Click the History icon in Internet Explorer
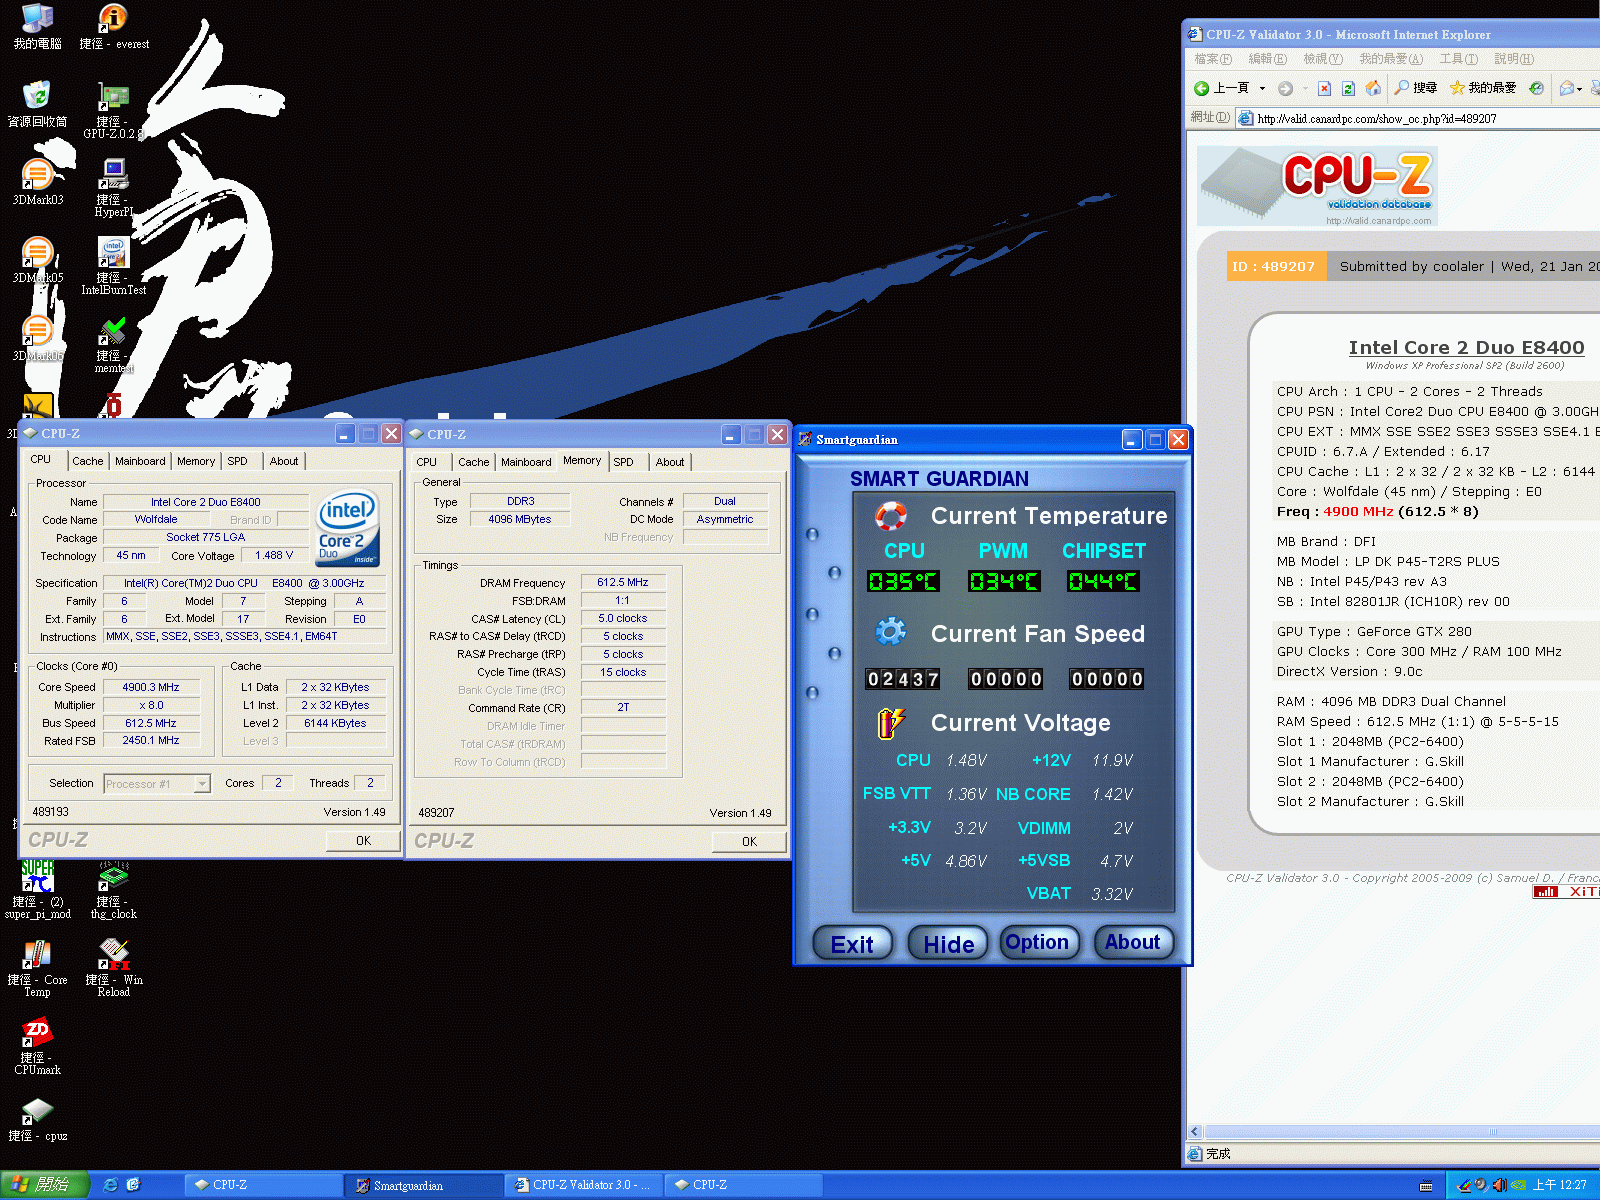This screenshot has width=1600, height=1200. [1537, 88]
